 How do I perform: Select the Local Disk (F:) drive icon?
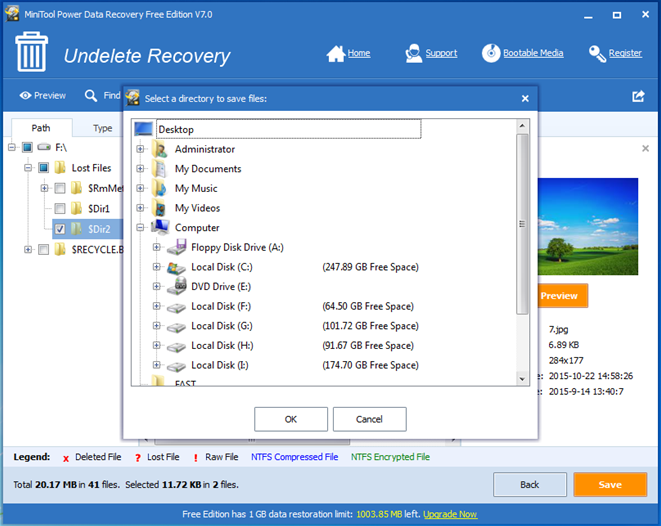pos(177,308)
